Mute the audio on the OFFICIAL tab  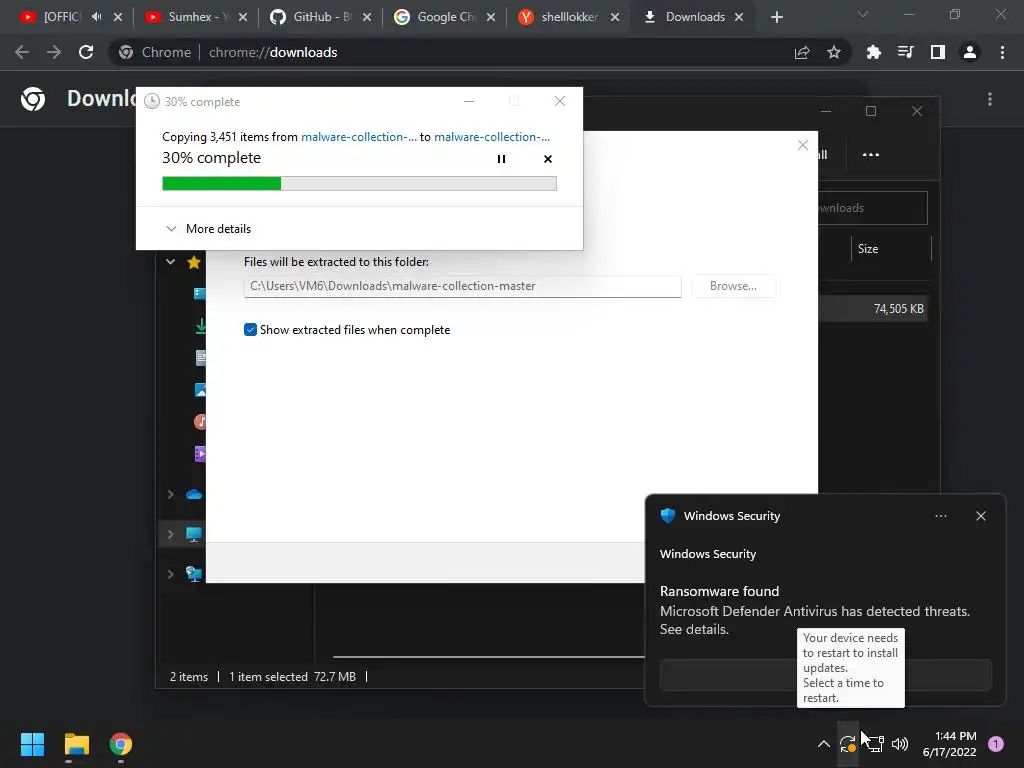(97, 17)
